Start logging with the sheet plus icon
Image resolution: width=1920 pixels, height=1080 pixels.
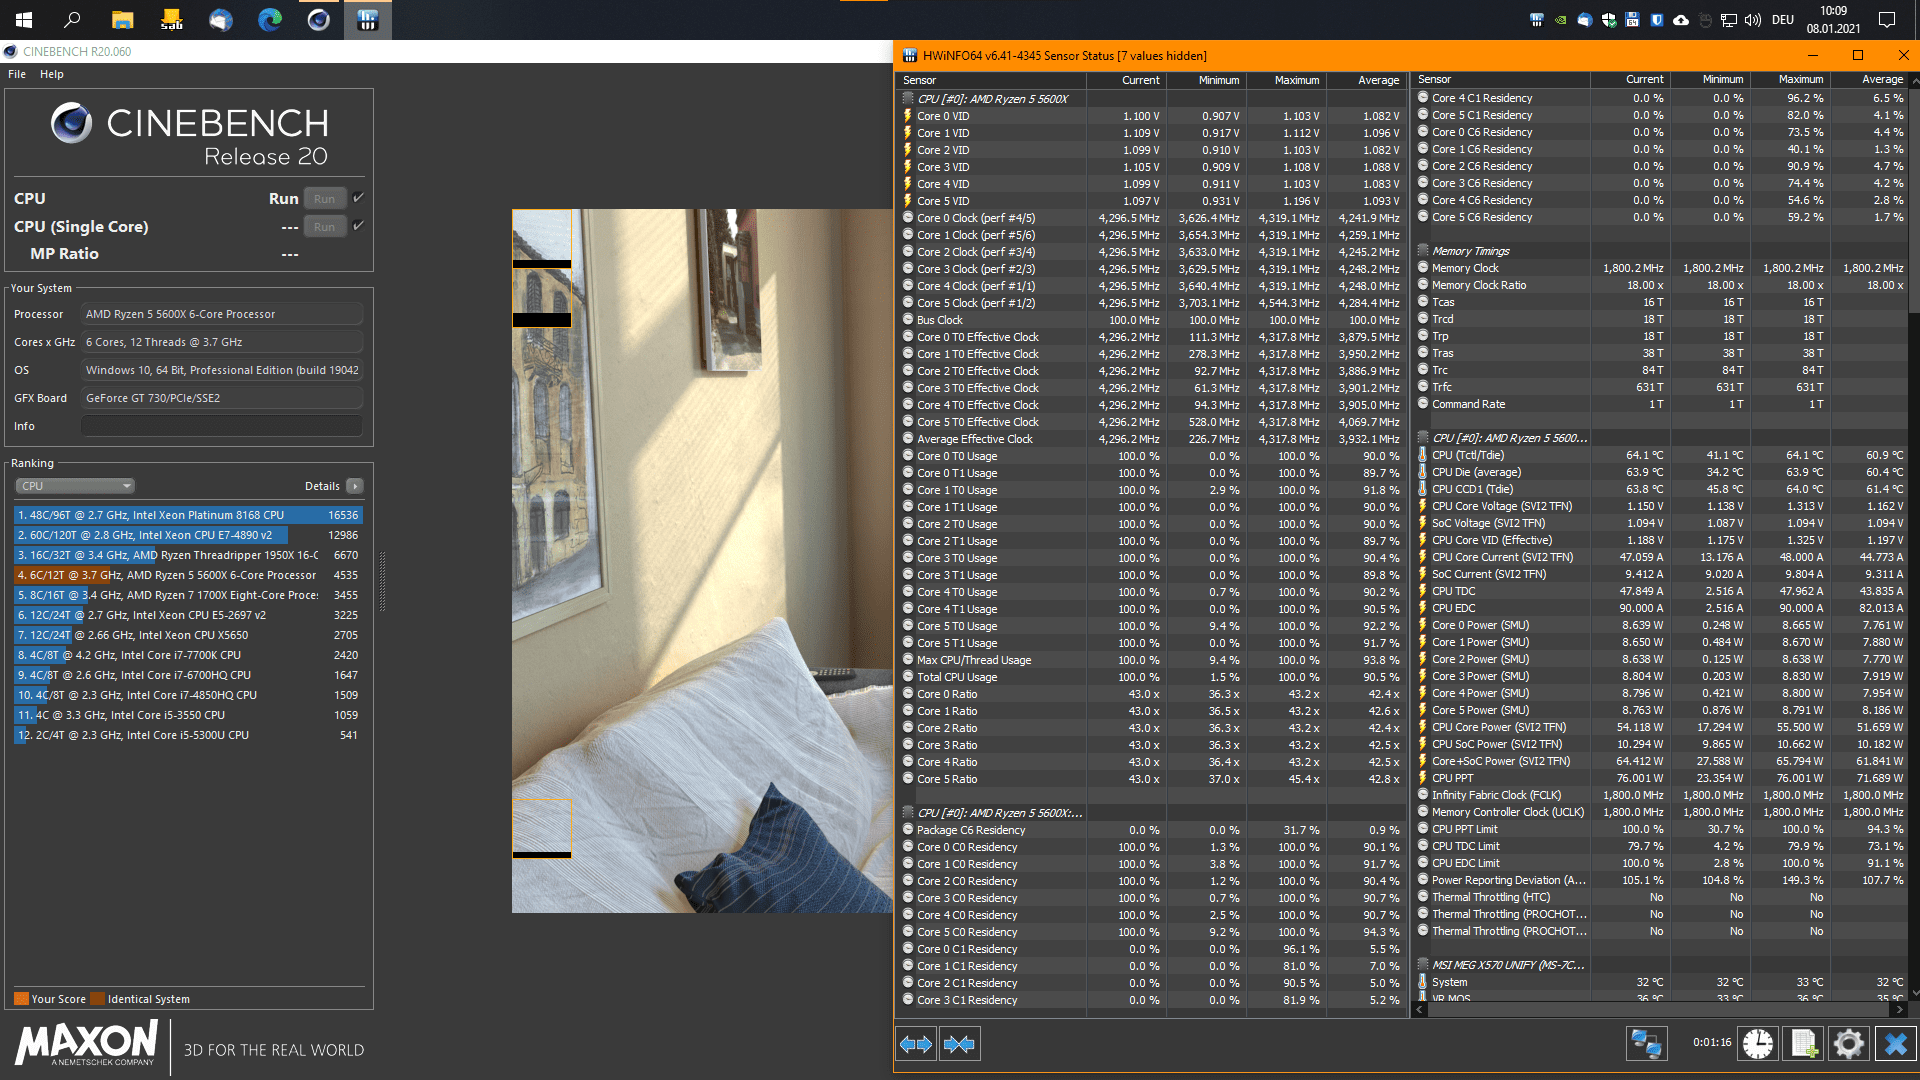point(1804,1044)
